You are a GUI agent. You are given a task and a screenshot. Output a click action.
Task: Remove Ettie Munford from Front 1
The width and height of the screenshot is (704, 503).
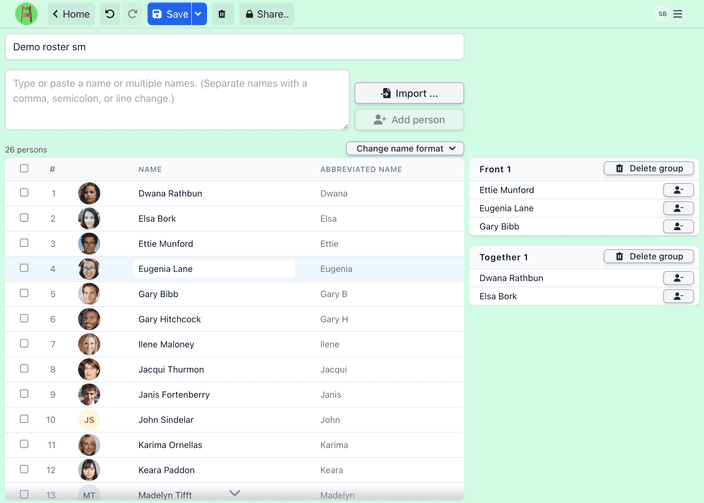point(678,190)
